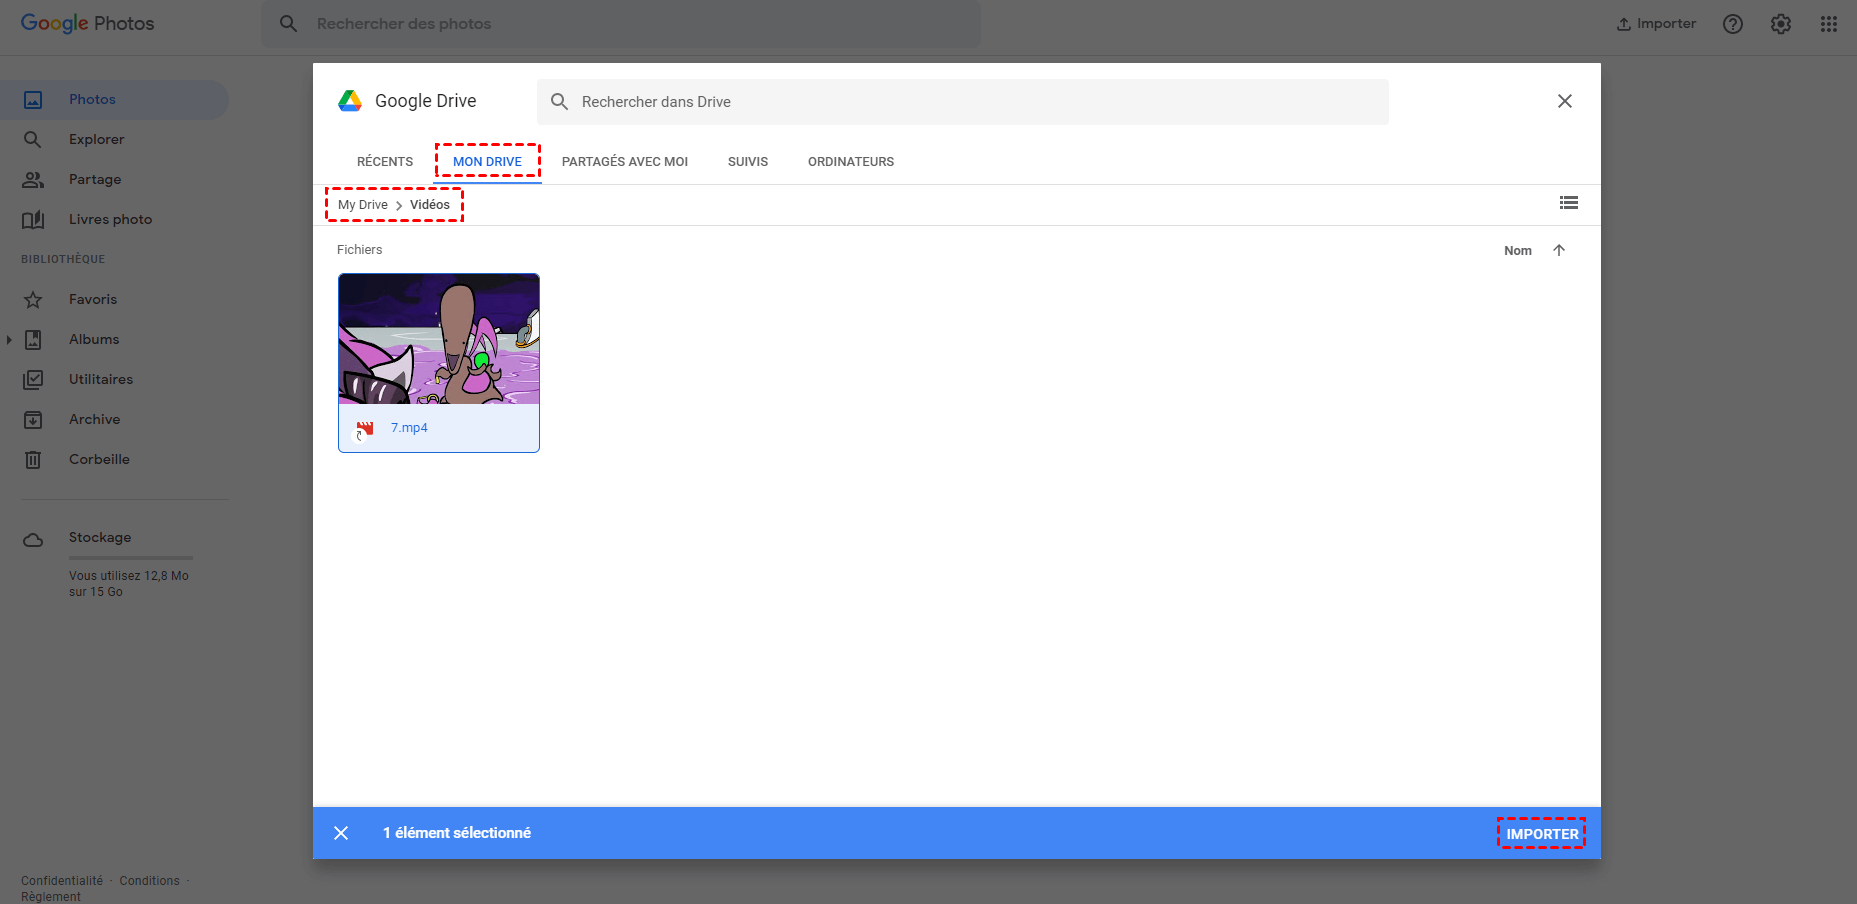
Task: Open the help question mark icon
Action: pos(1733,24)
